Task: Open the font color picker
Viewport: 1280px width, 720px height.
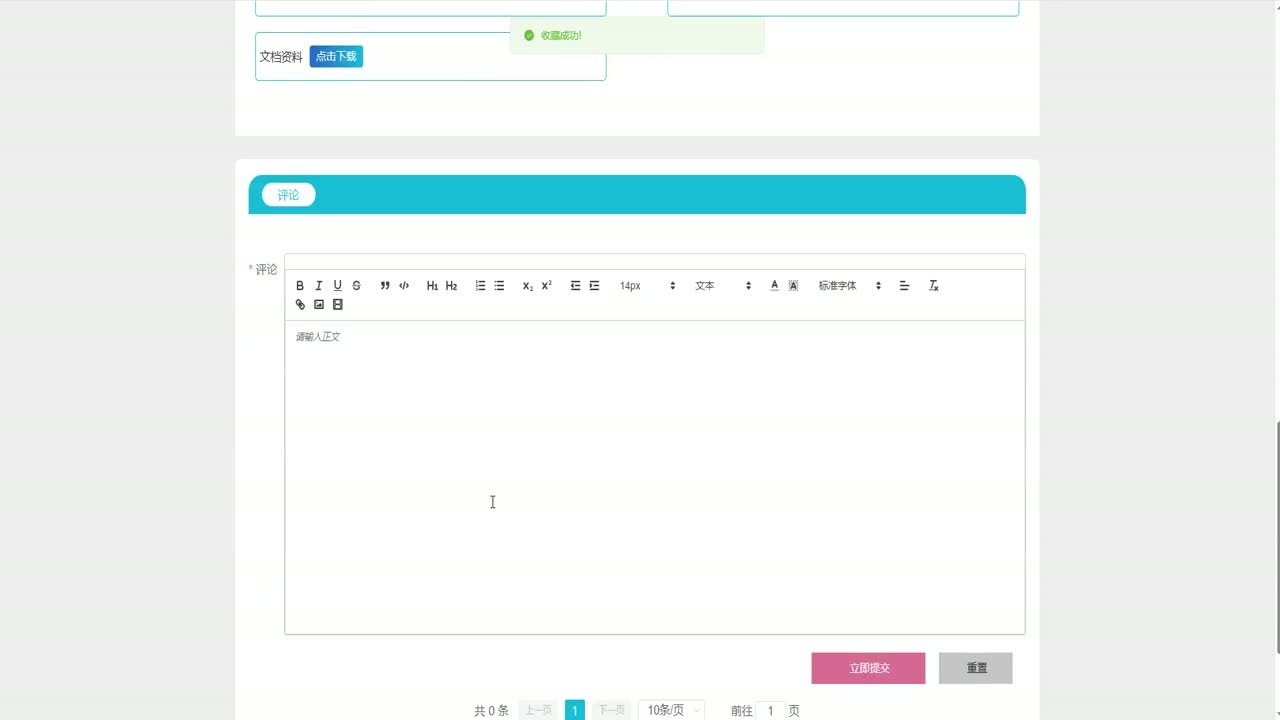Action: 774,286
